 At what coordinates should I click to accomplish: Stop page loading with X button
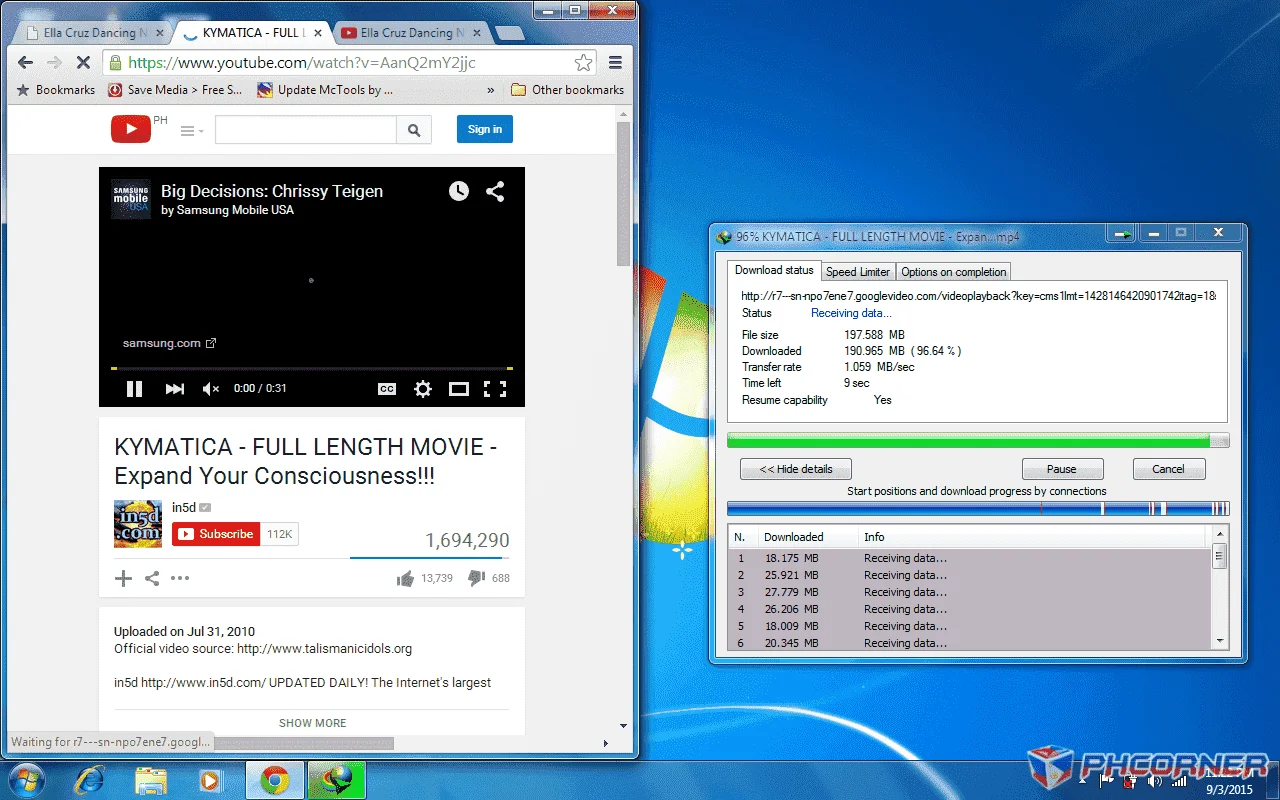tap(83, 63)
